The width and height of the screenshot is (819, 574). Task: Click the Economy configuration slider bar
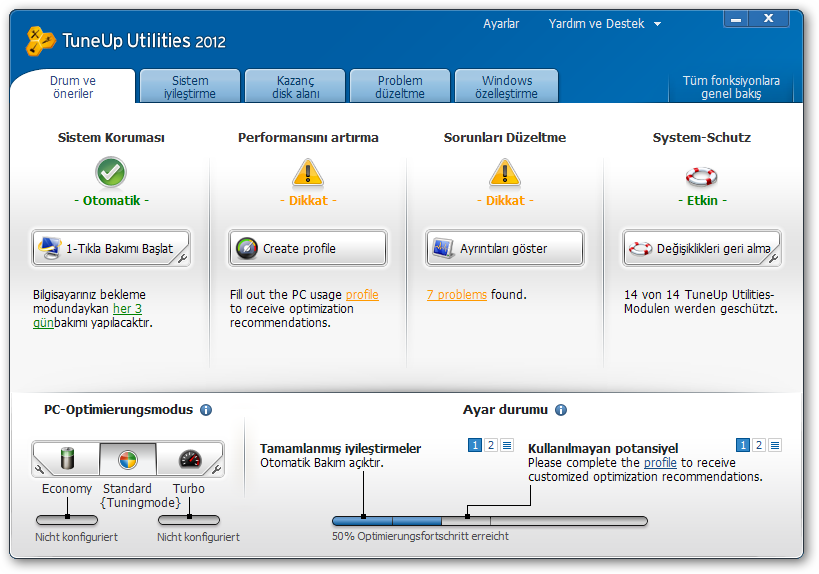pos(67,520)
